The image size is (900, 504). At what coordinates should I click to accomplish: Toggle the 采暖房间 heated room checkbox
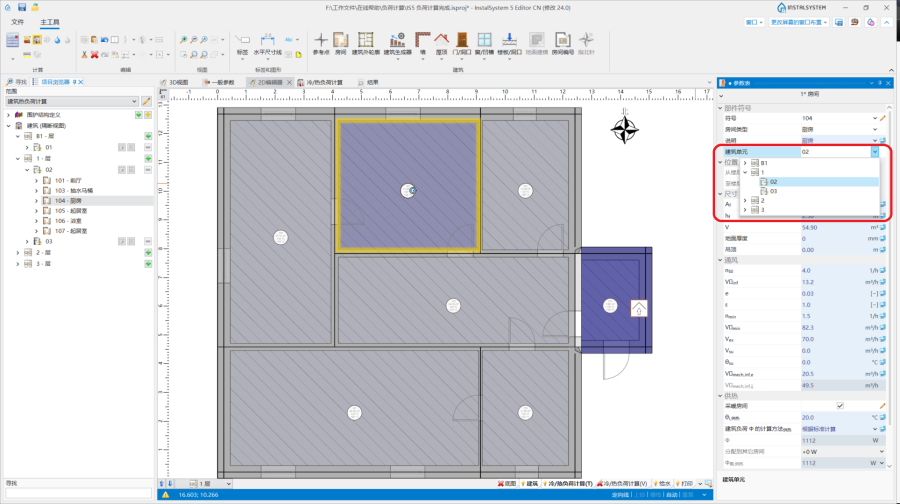coord(839,406)
